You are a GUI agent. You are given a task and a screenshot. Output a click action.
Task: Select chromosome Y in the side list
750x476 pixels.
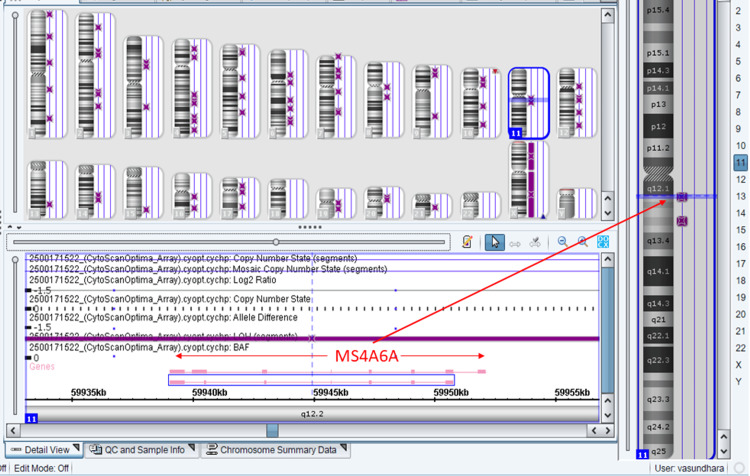(x=739, y=381)
